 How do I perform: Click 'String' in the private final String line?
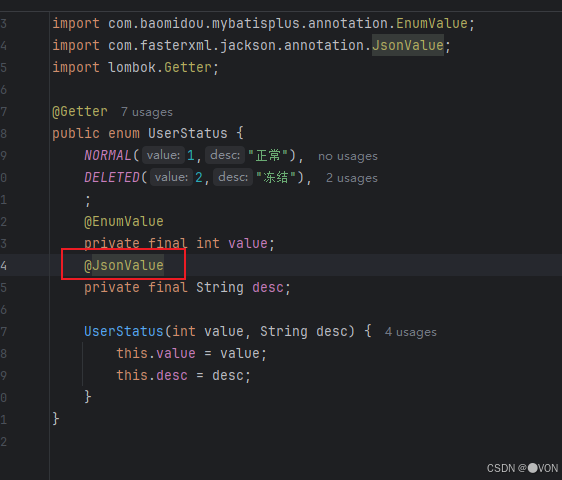point(220,287)
